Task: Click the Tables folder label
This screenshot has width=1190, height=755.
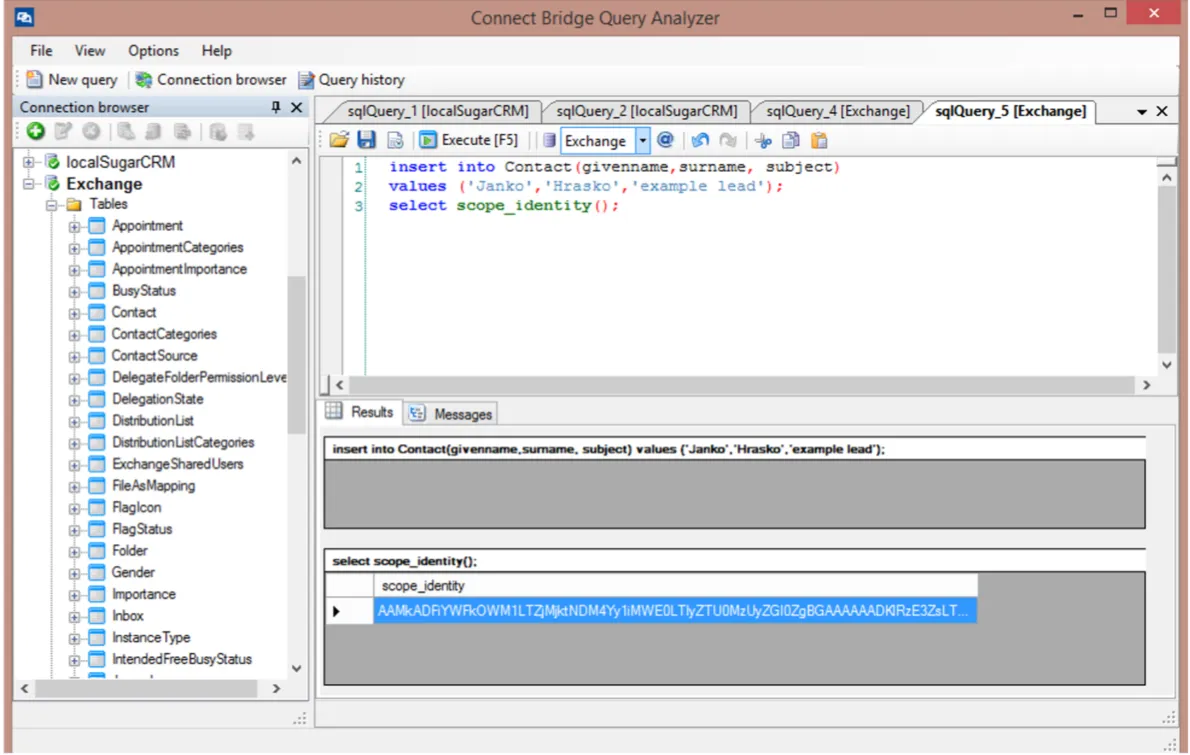Action: pos(108,204)
